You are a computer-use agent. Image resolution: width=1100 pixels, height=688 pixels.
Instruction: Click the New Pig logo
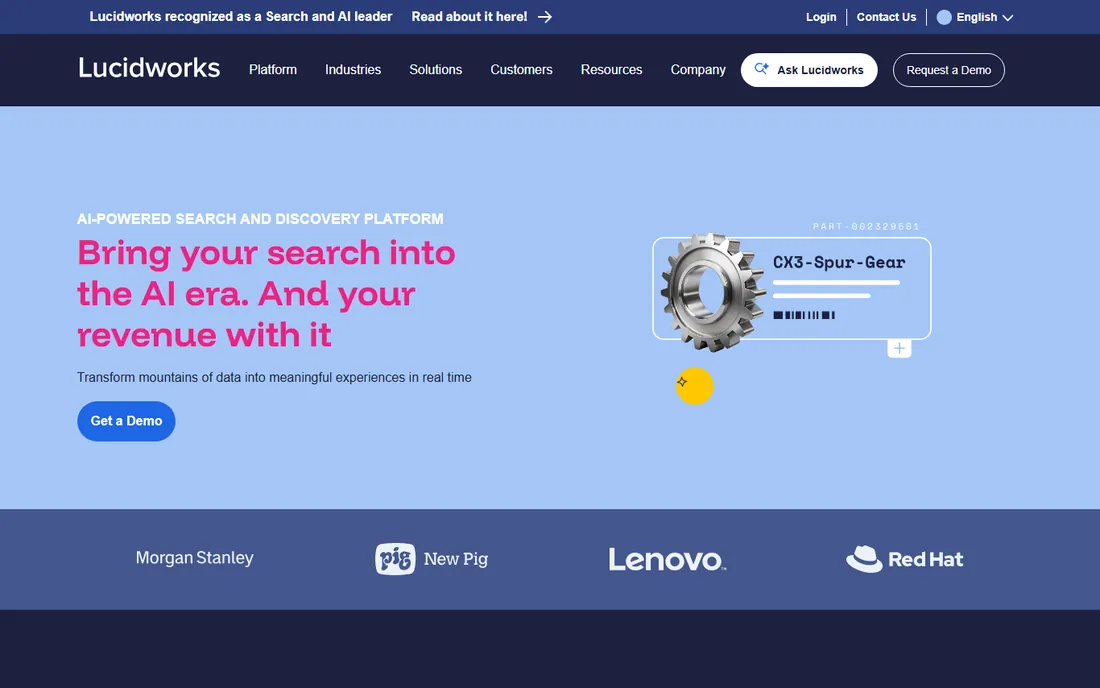pos(431,559)
